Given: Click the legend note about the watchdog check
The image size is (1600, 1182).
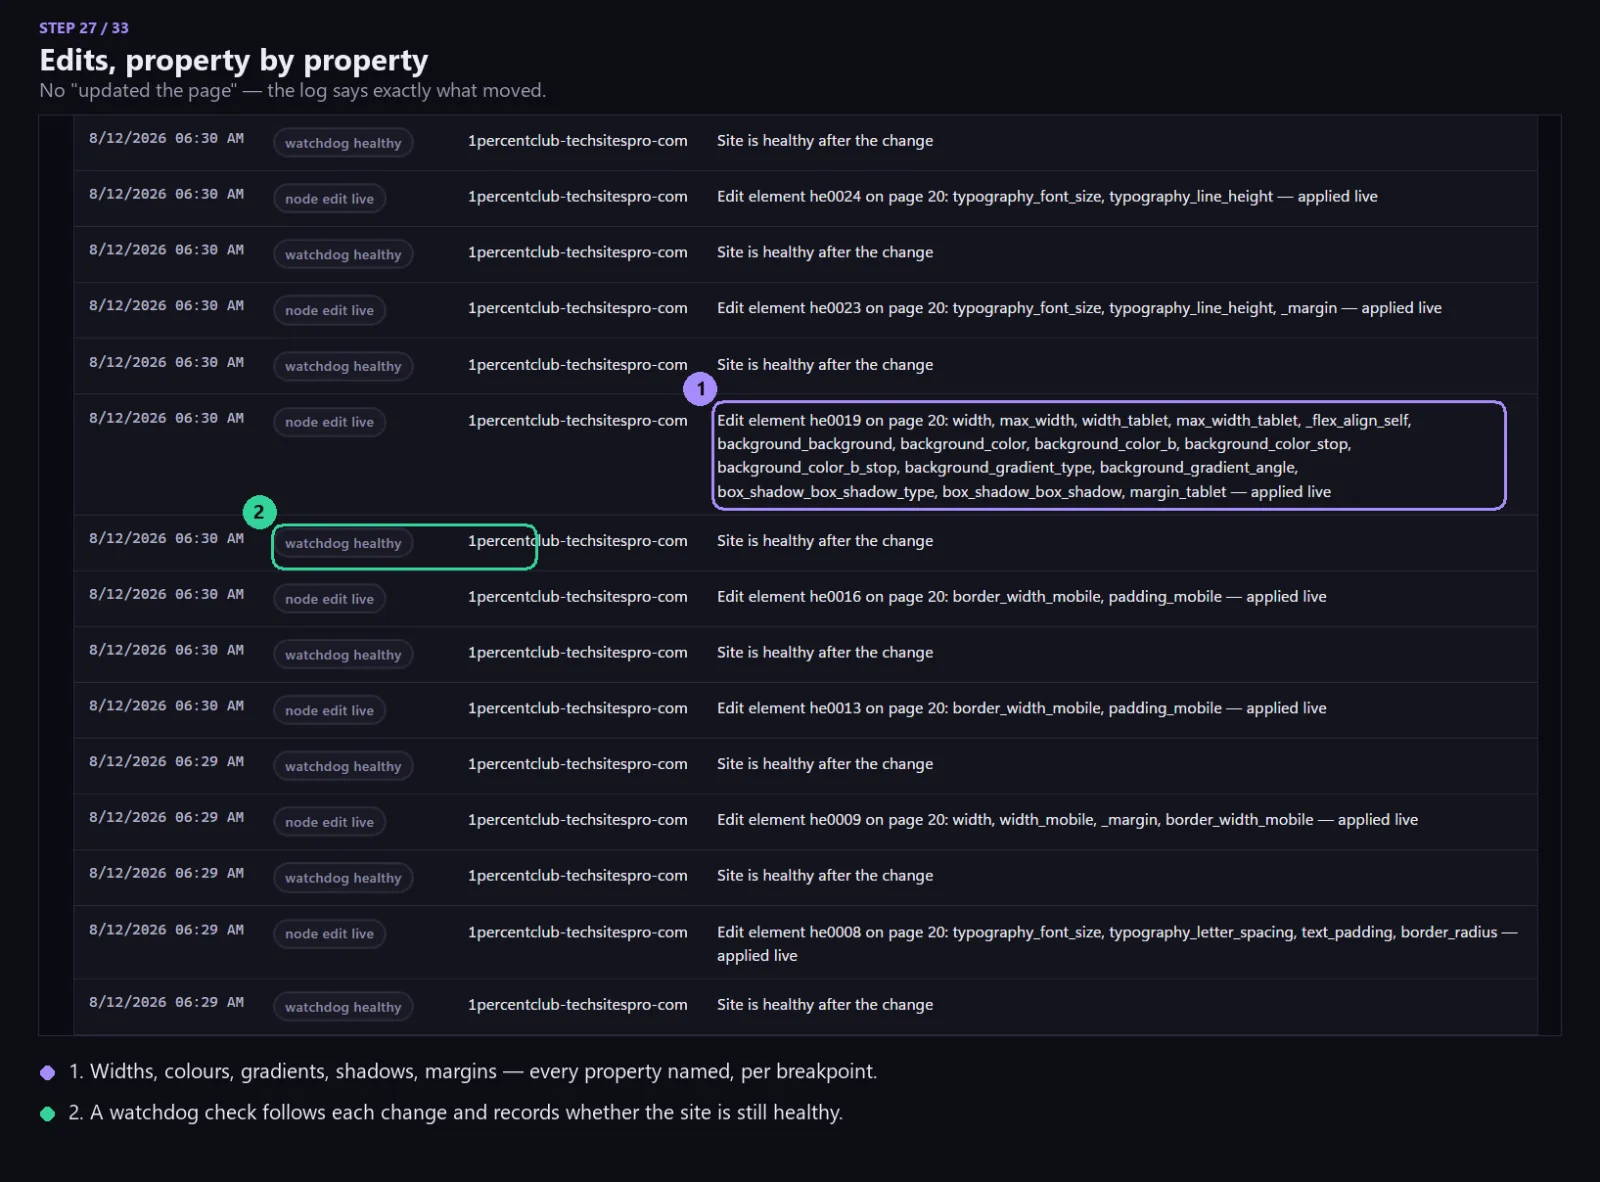Looking at the screenshot, I should coord(455,1113).
